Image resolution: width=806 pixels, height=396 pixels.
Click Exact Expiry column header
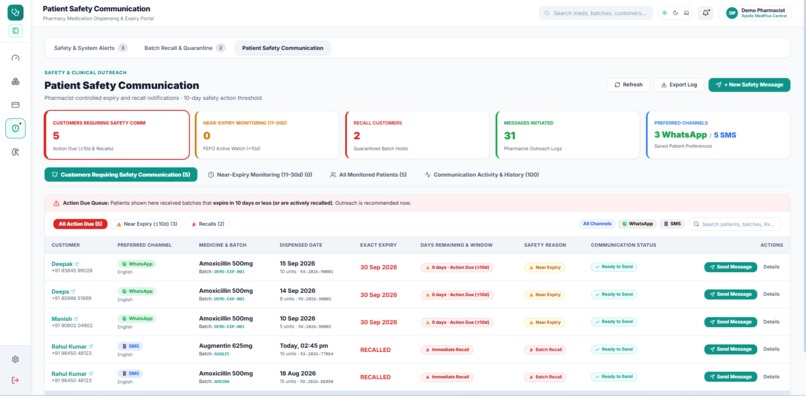tap(378, 245)
